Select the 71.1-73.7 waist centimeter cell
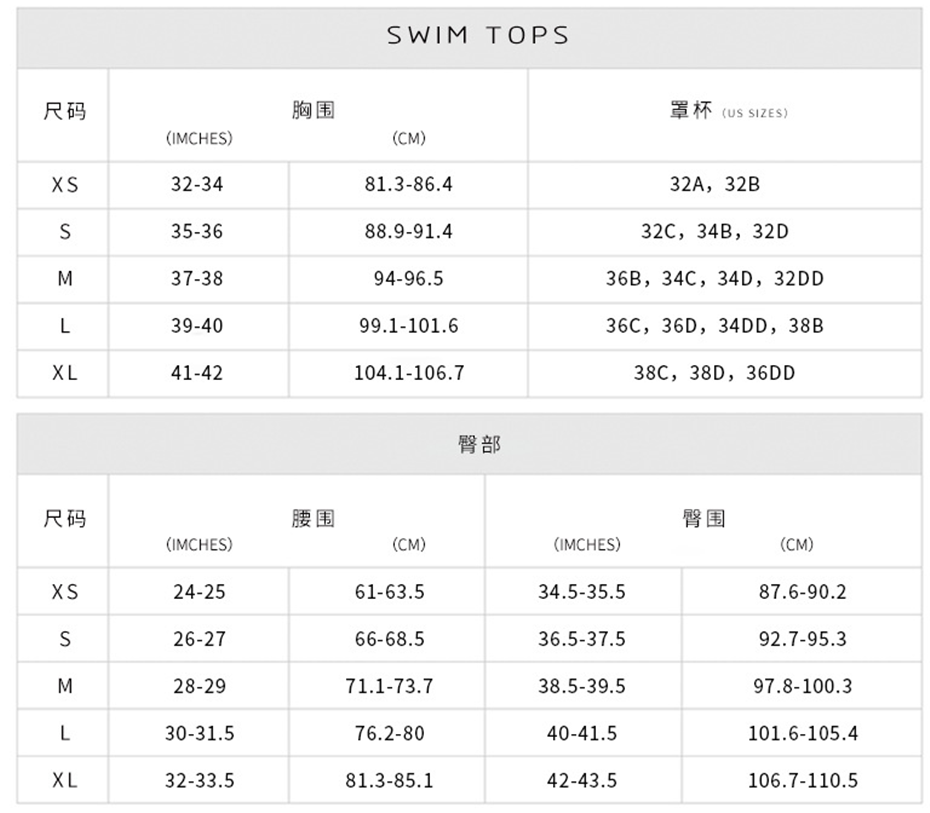The width and height of the screenshot is (930, 813). [389, 686]
